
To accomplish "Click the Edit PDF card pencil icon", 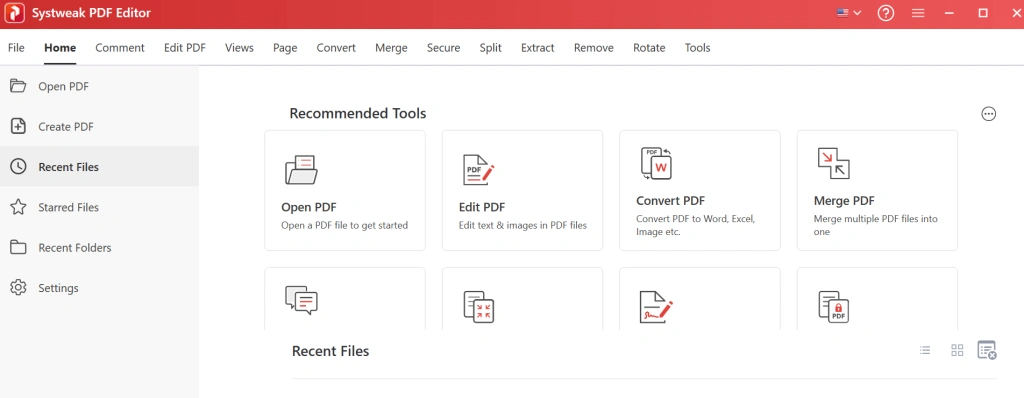I will click(479, 169).
